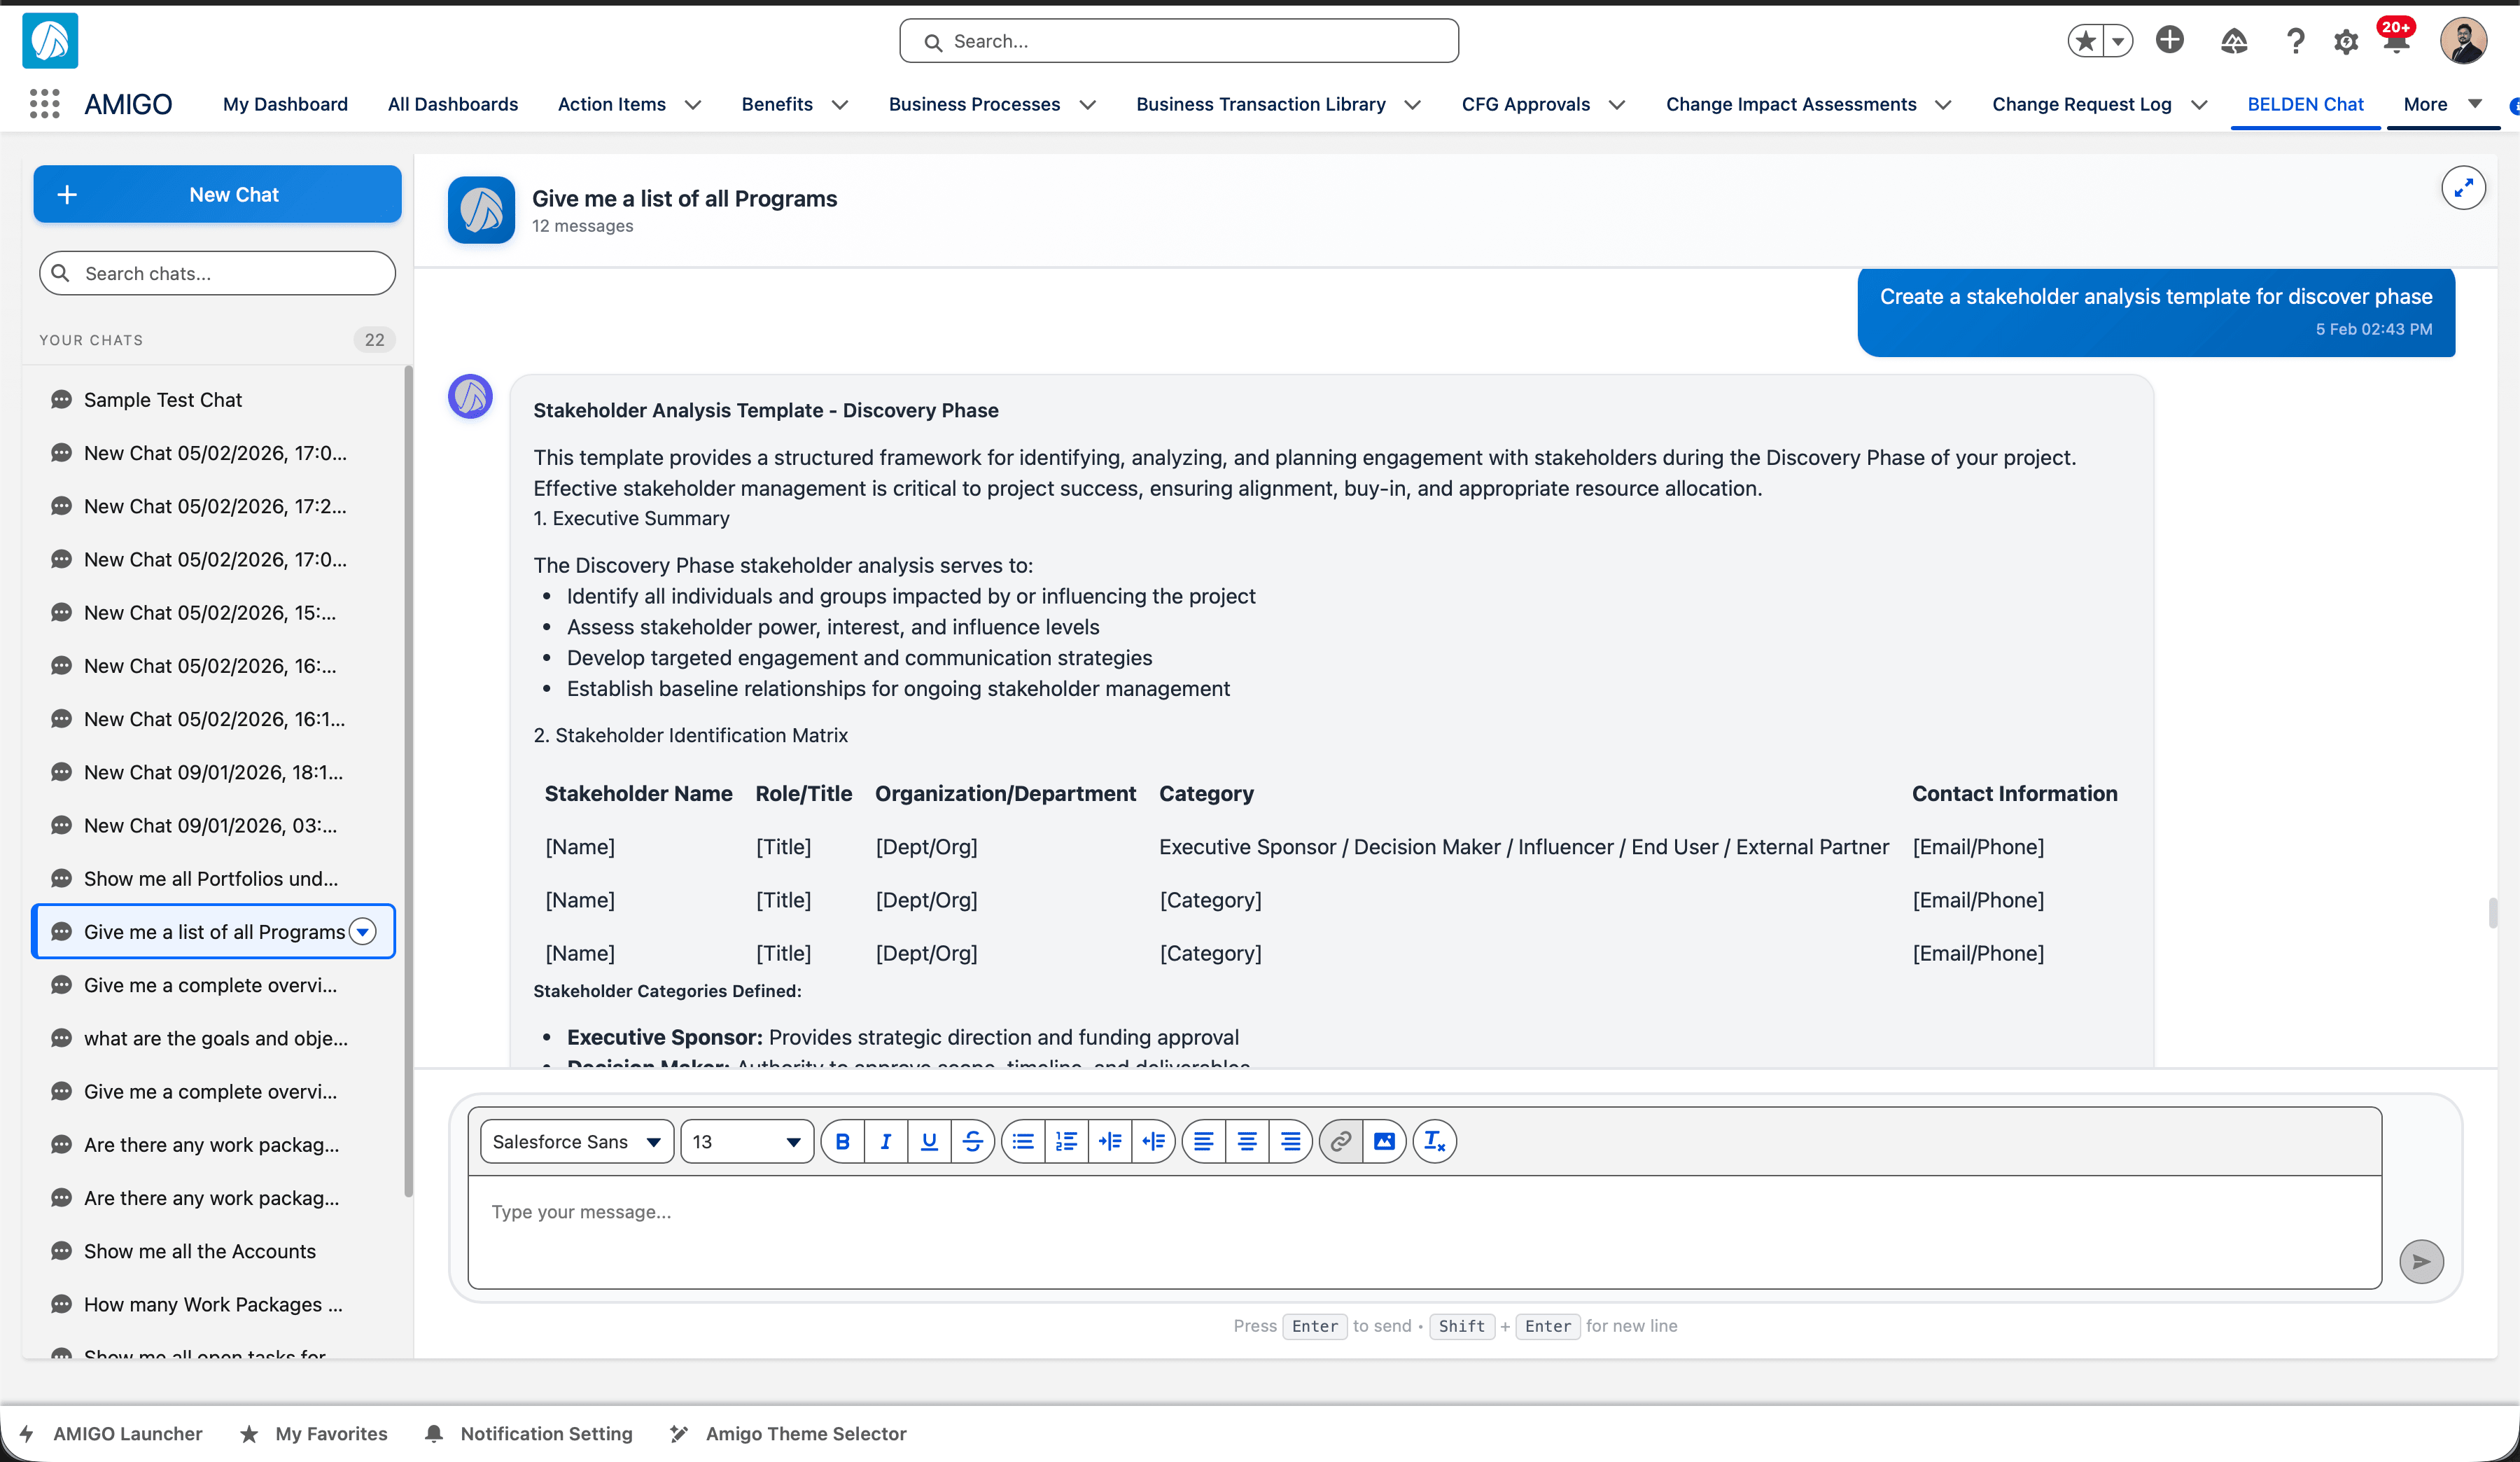Screen dimensions: 2520x1462
Task: Click the conversation scrollbar thumb
Action: pos(2493,913)
